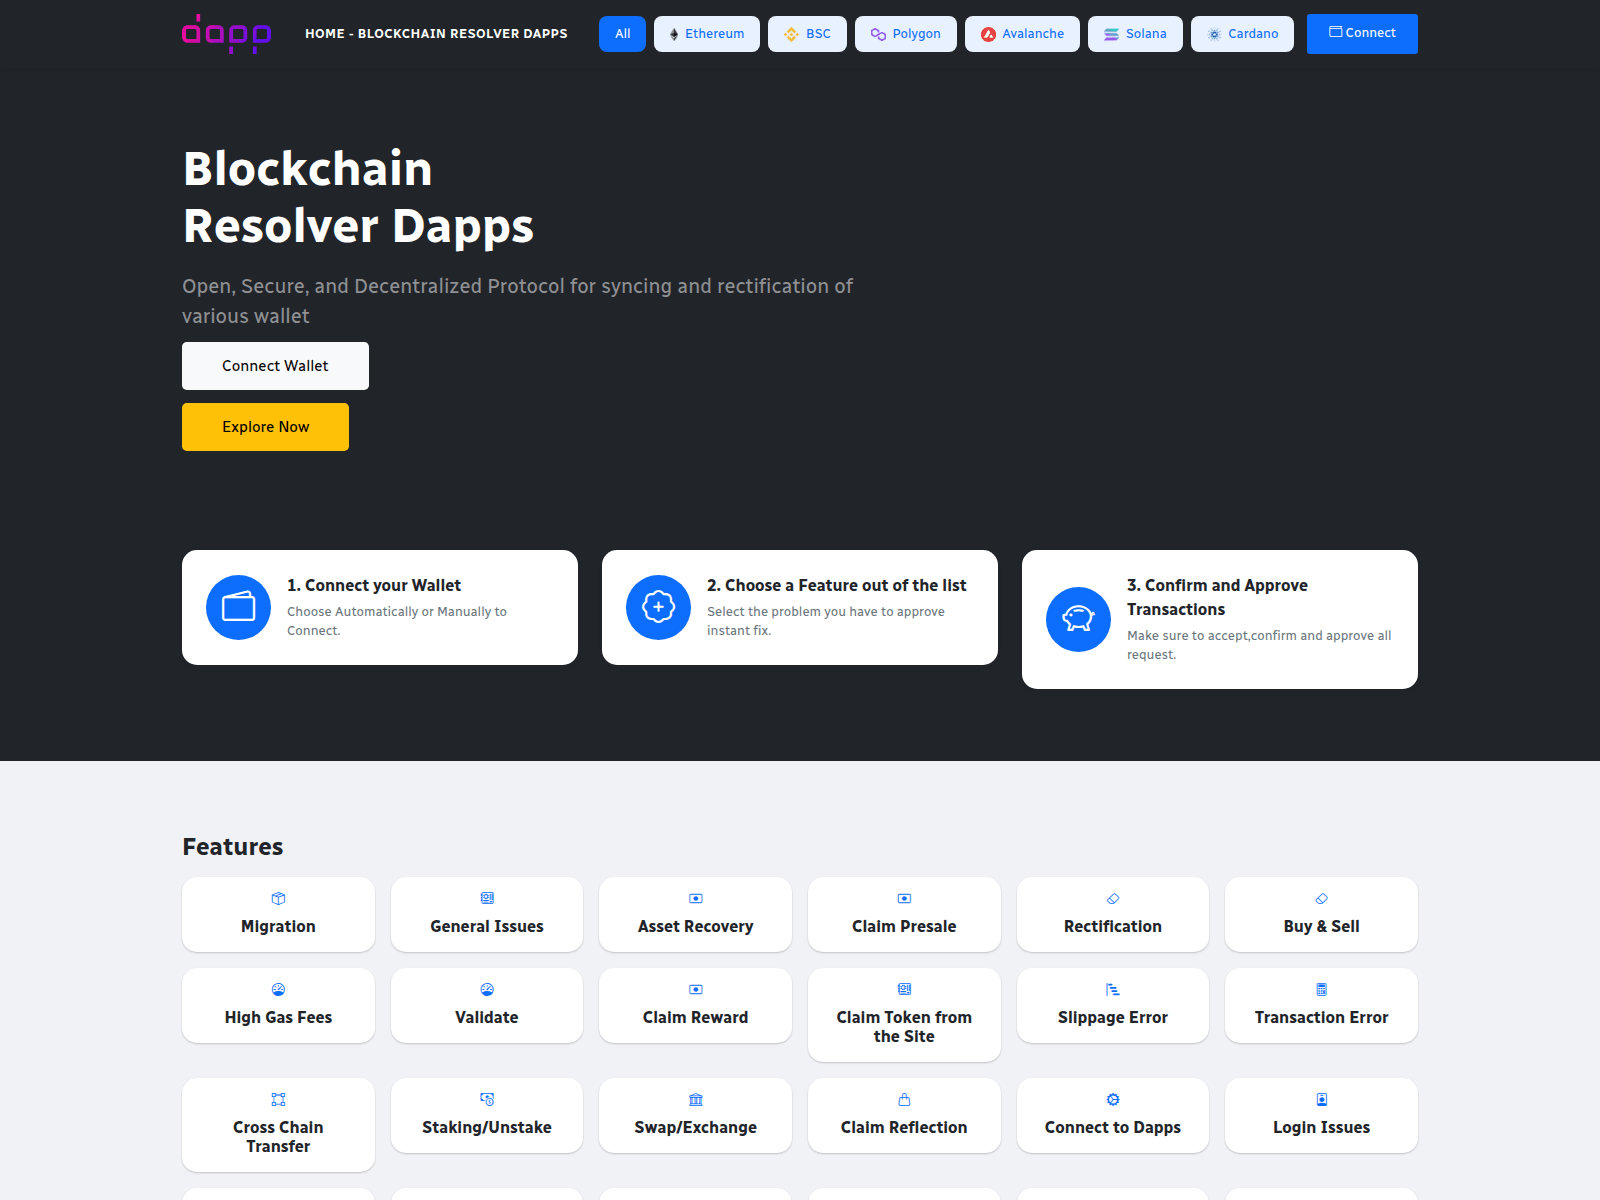The width and height of the screenshot is (1600, 1200).
Task: Click the Slippage Error icon
Action: point(1113,989)
